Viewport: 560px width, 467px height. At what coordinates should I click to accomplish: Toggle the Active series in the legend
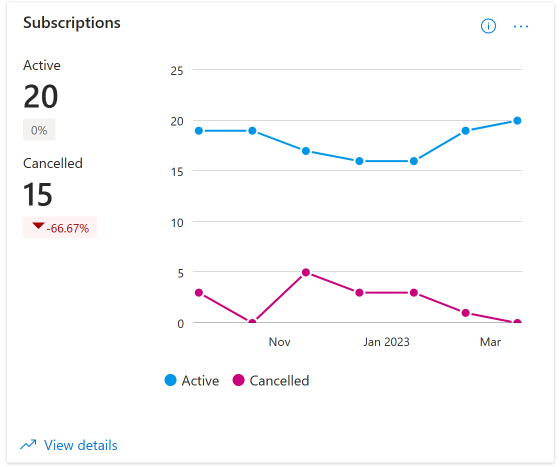192,381
